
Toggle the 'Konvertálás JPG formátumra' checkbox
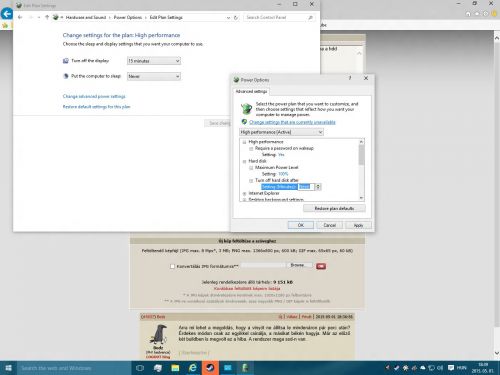click(x=172, y=266)
